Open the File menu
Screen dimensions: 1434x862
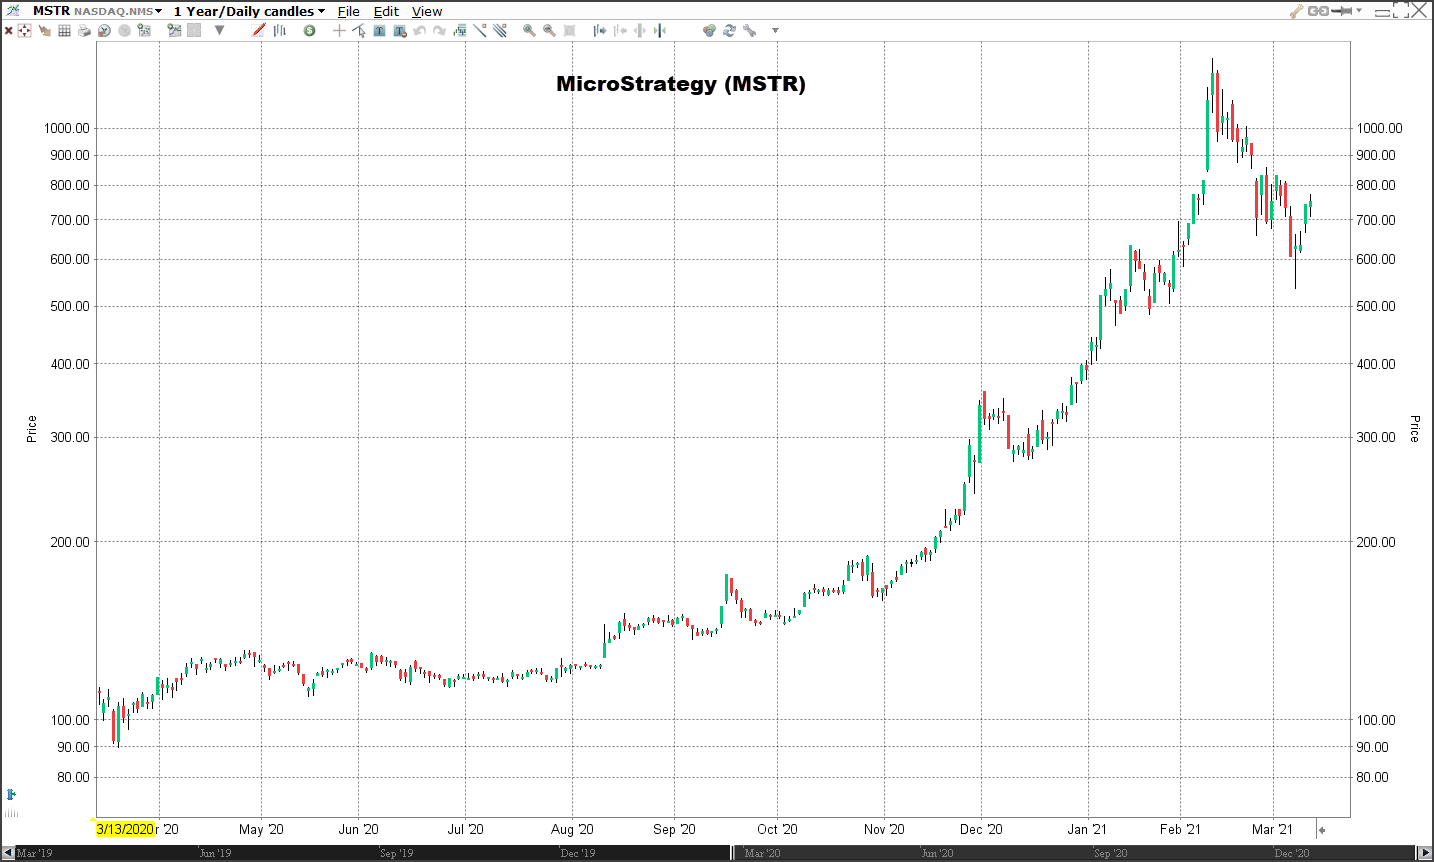click(x=349, y=11)
